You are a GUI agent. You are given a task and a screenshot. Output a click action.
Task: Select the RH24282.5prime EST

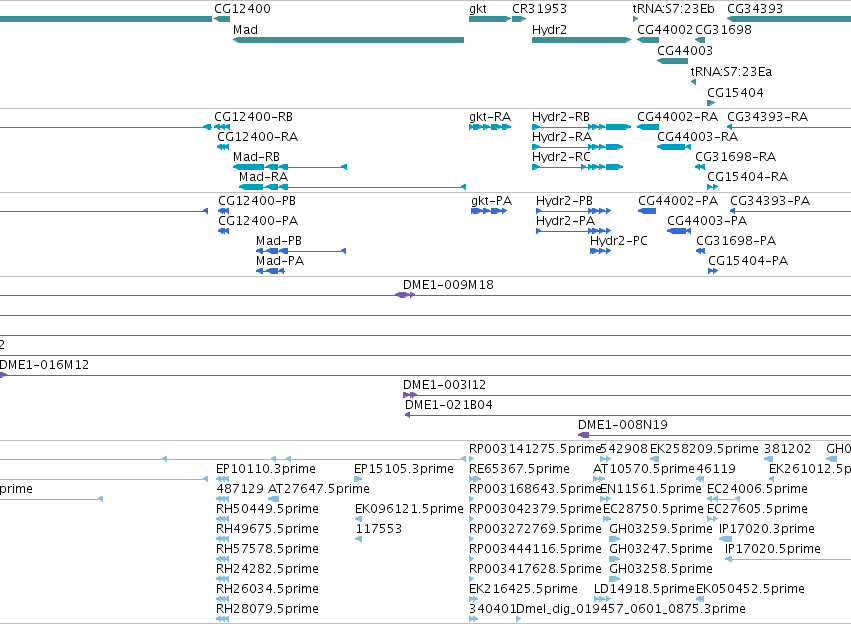(x=222, y=579)
